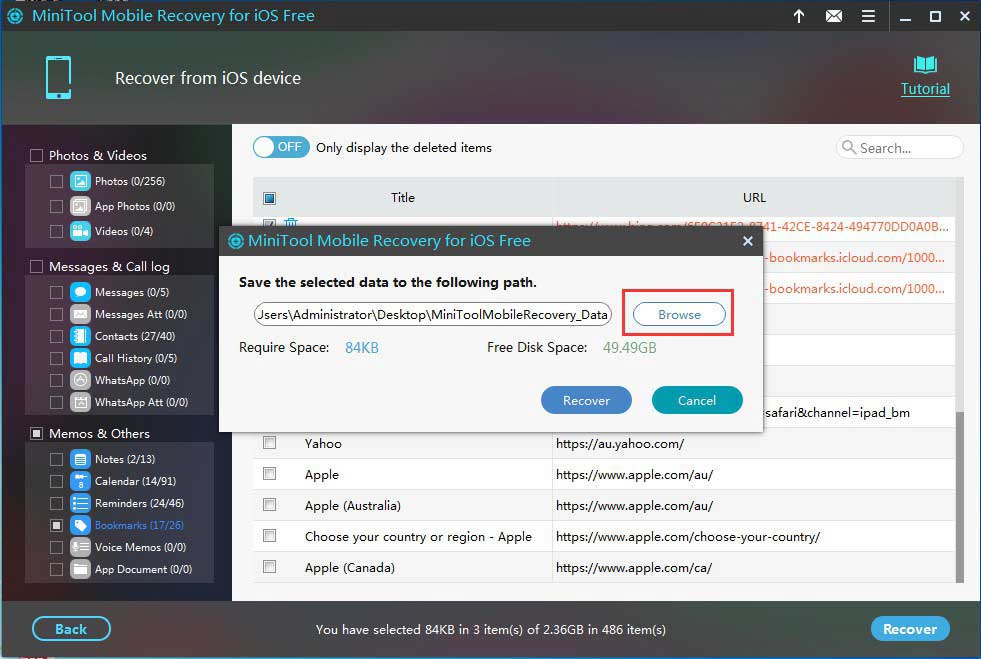
Task: Click the Search box
Action: click(899, 148)
